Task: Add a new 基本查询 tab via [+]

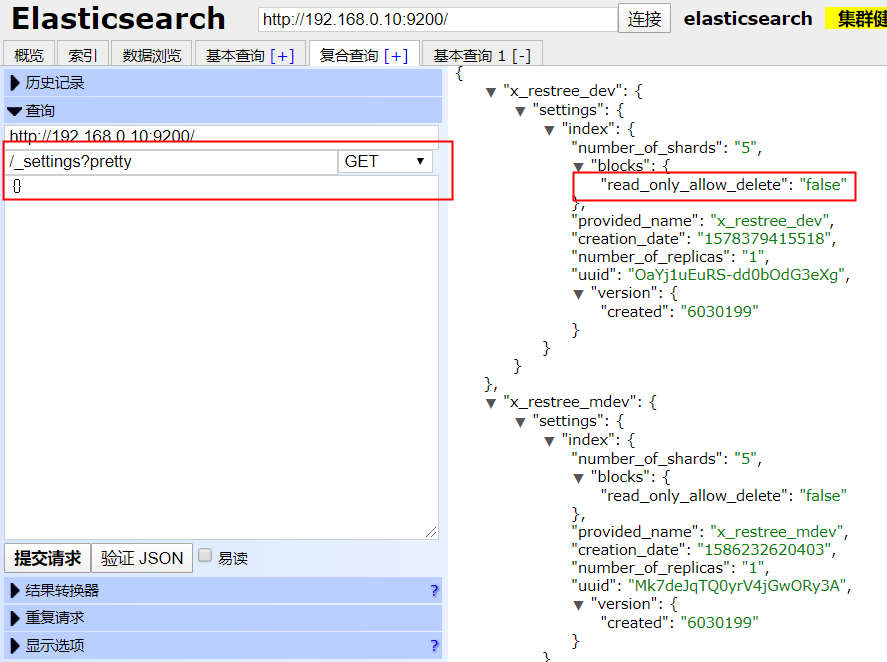Action: (282, 55)
